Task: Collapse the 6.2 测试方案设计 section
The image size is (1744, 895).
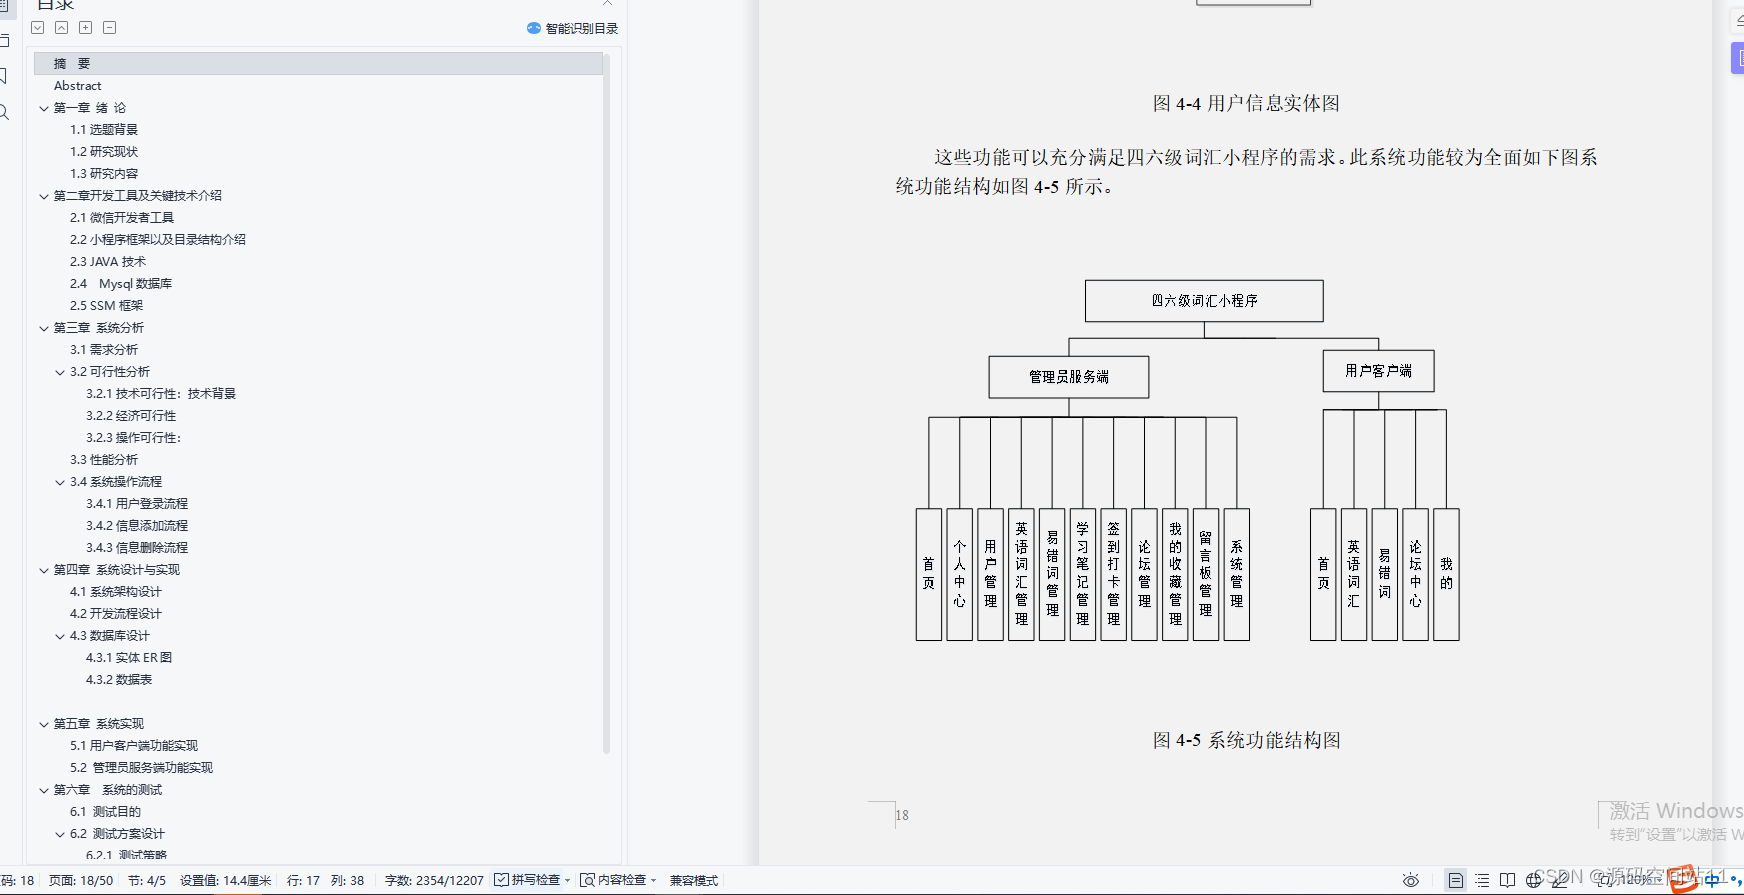Action: pyautogui.click(x=60, y=834)
